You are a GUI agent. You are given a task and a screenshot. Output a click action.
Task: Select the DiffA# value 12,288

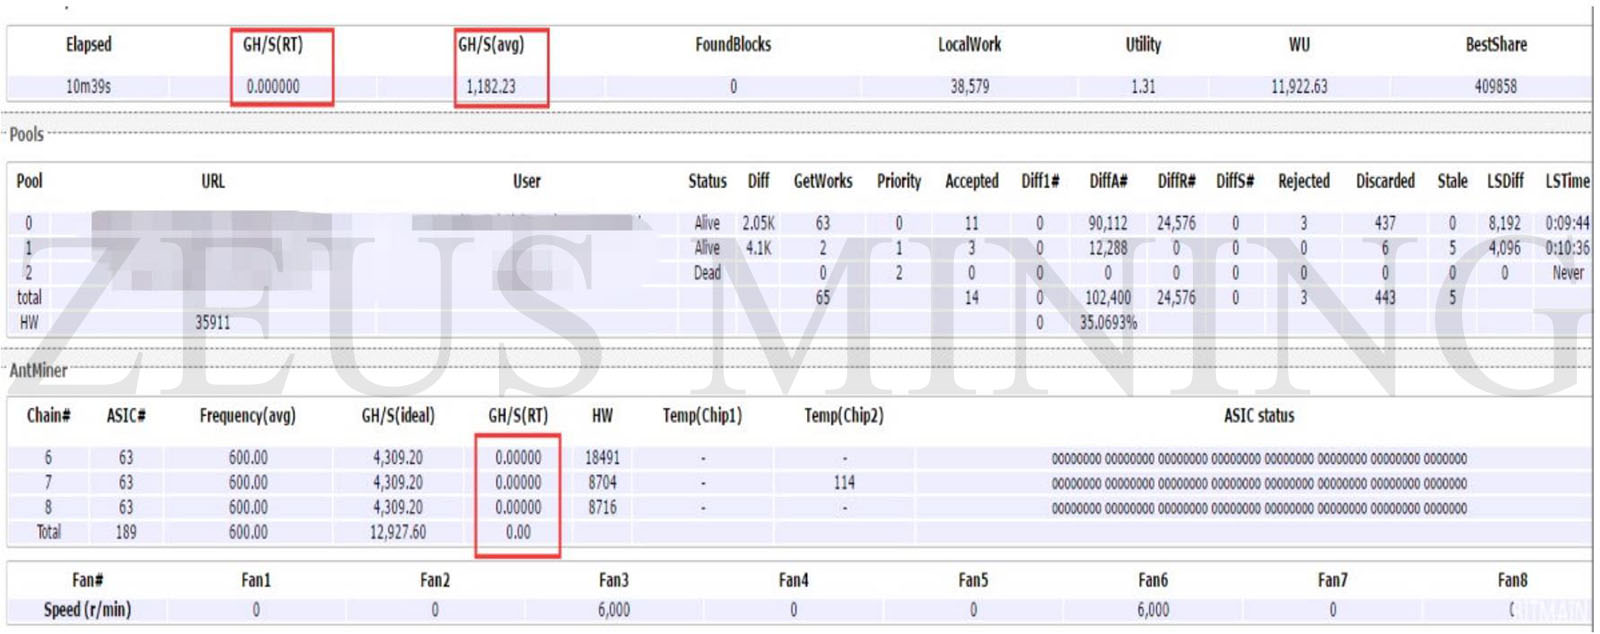pos(1108,248)
